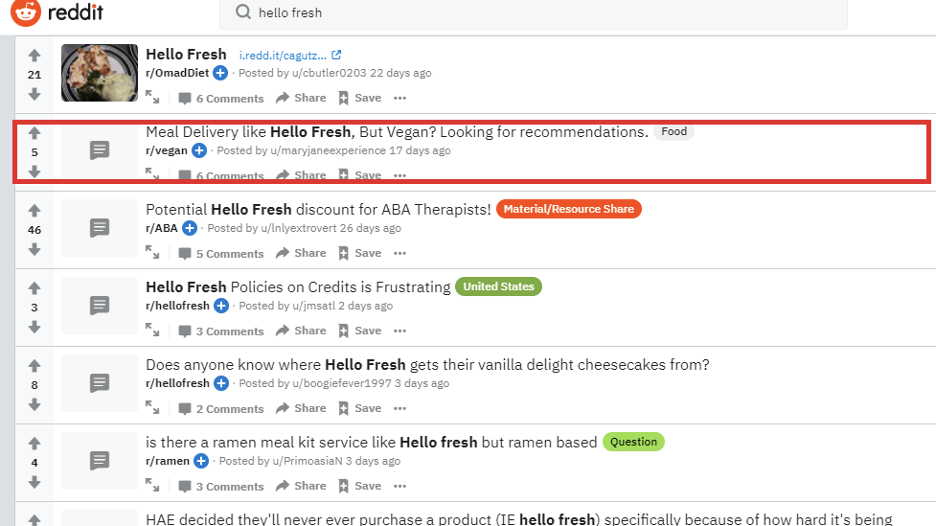This screenshot has width=936, height=526.
Task: Join r/vegan with the plus icon
Action: [x=199, y=151]
